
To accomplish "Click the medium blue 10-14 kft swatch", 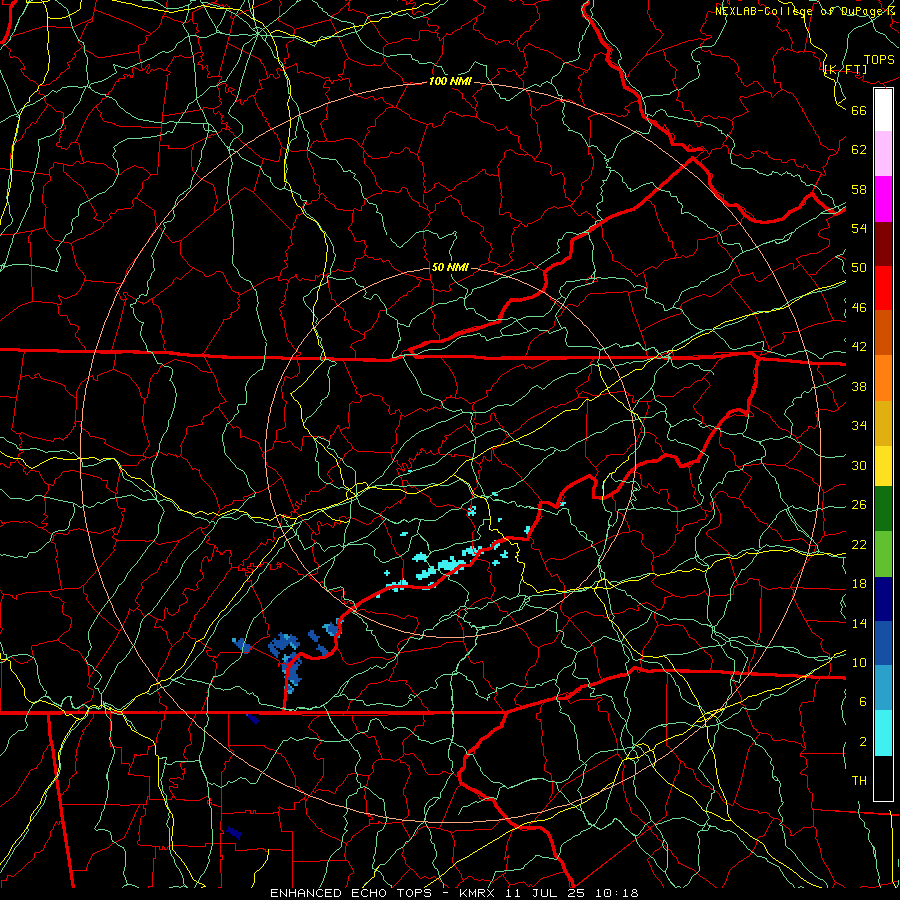I will [x=883, y=643].
